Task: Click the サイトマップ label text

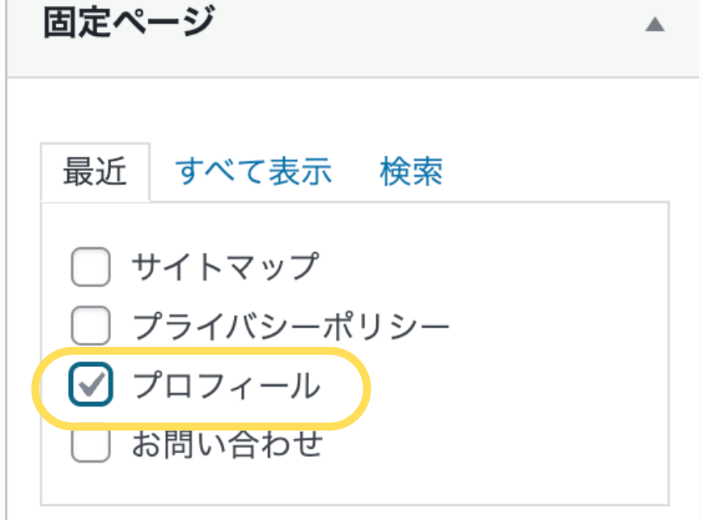Action: coord(224,266)
